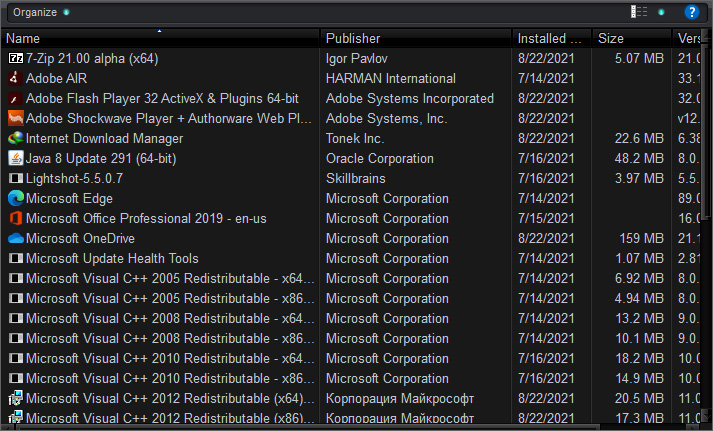713x431 pixels.
Task: Click the Visual C++ 2005 x64 icon
Action: tap(16, 278)
